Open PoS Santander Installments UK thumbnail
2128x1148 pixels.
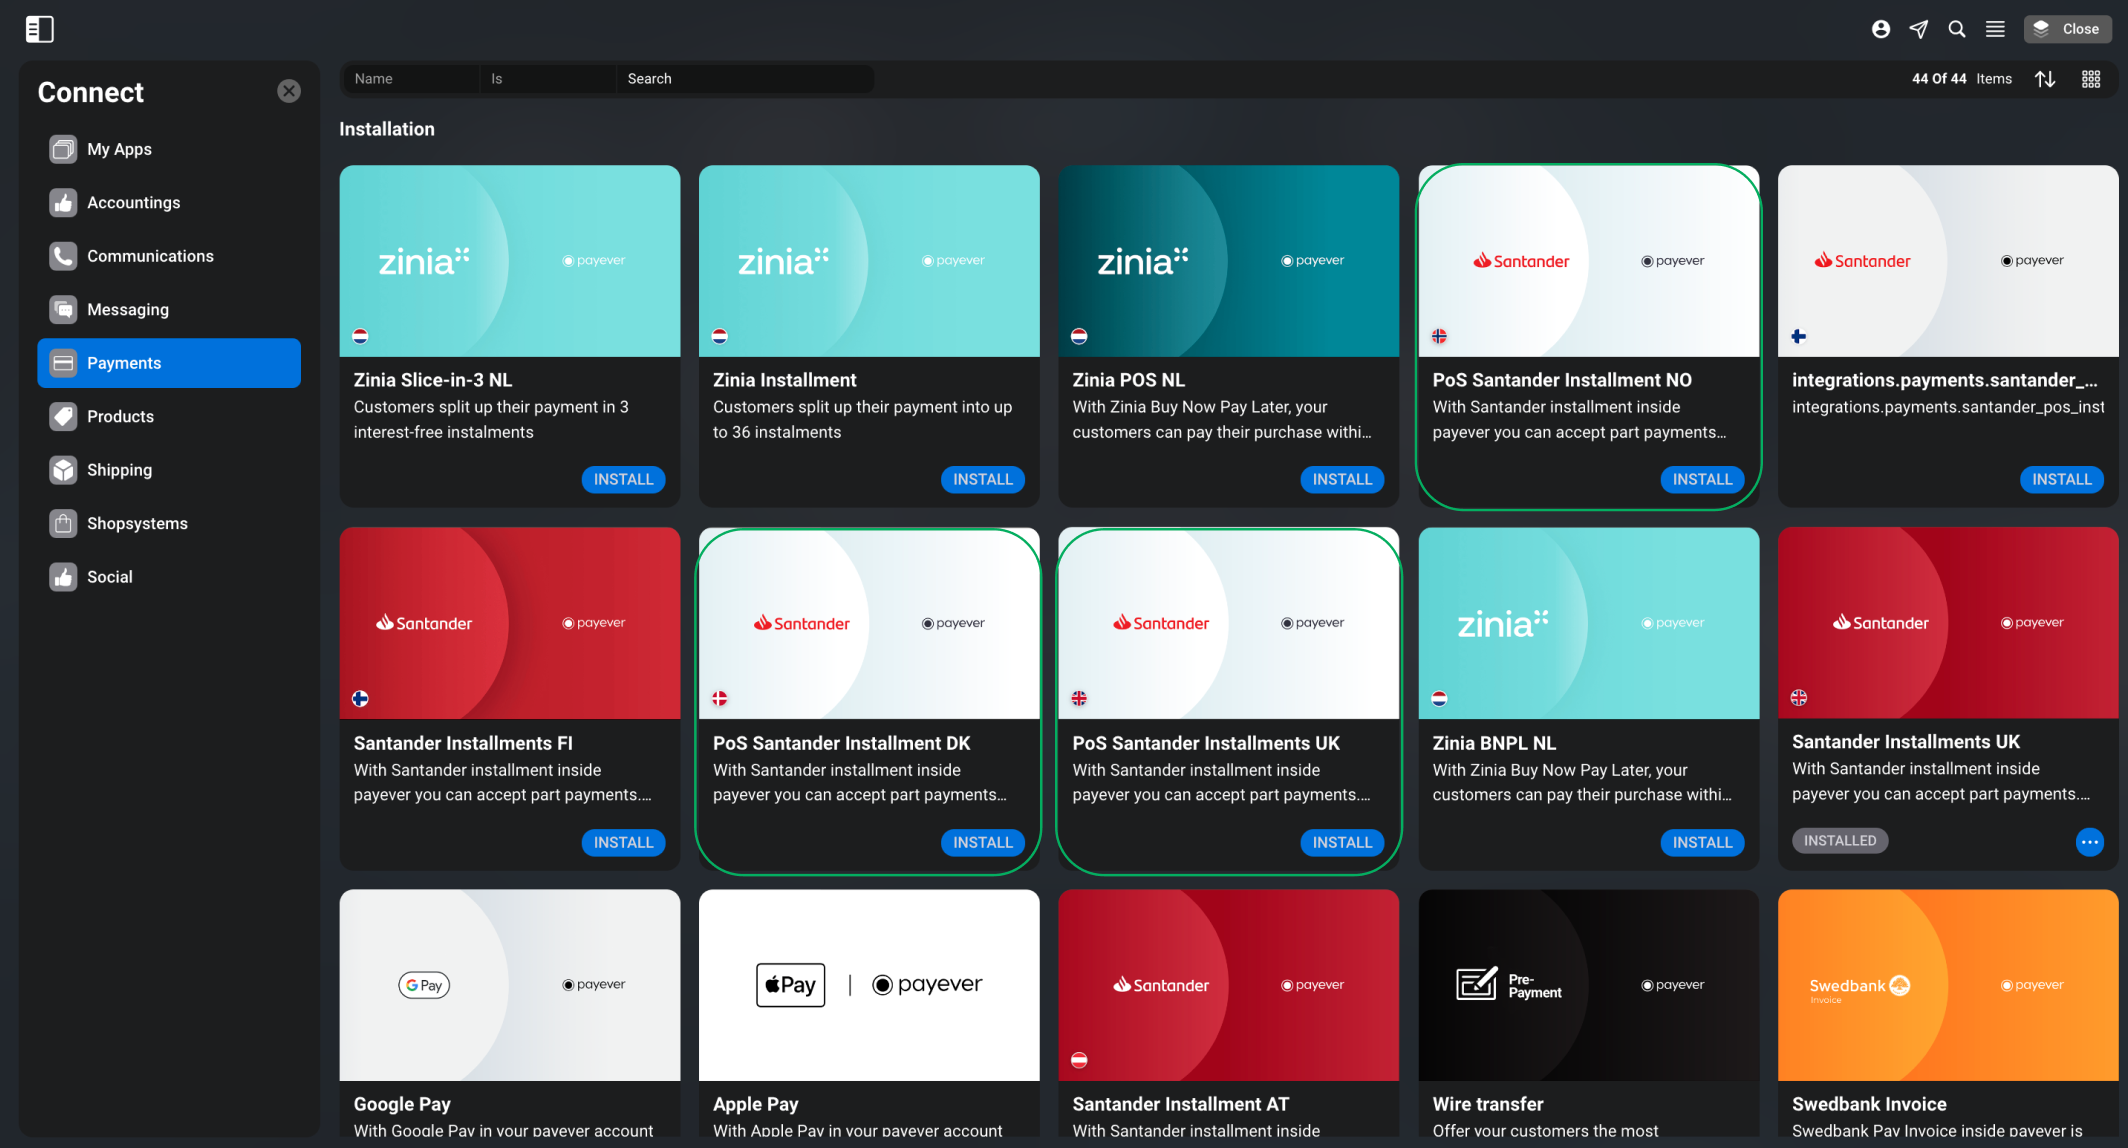pos(1228,623)
